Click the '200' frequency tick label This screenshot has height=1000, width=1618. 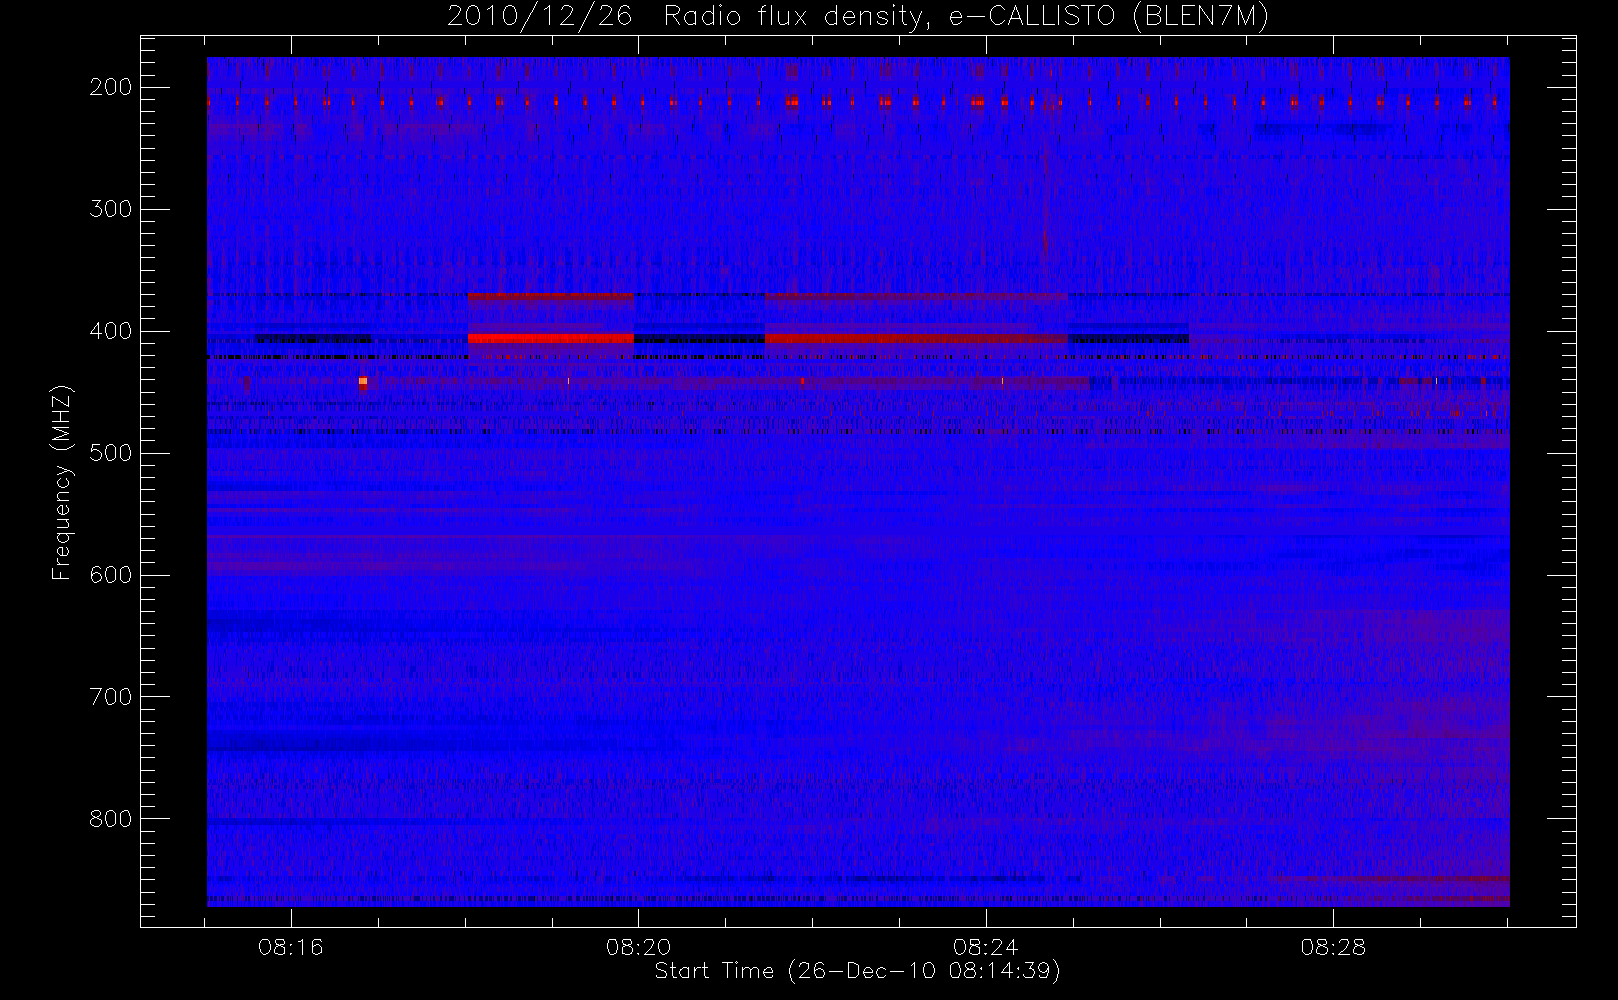pos(111,87)
